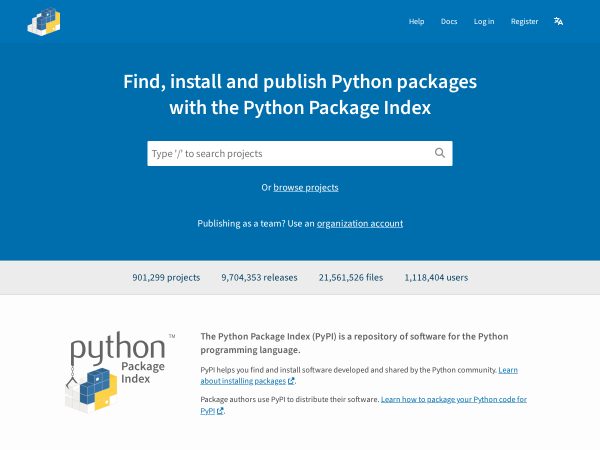Click the magnifying glass search button

tap(440, 153)
